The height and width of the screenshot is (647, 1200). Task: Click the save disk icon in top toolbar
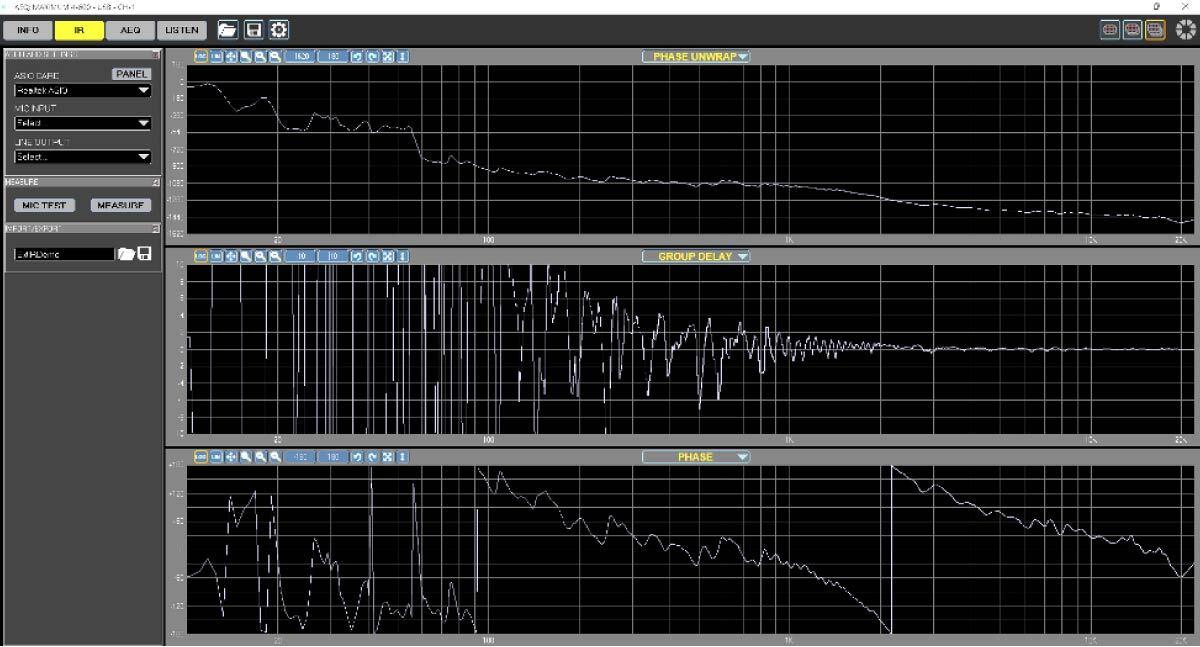(x=254, y=30)
